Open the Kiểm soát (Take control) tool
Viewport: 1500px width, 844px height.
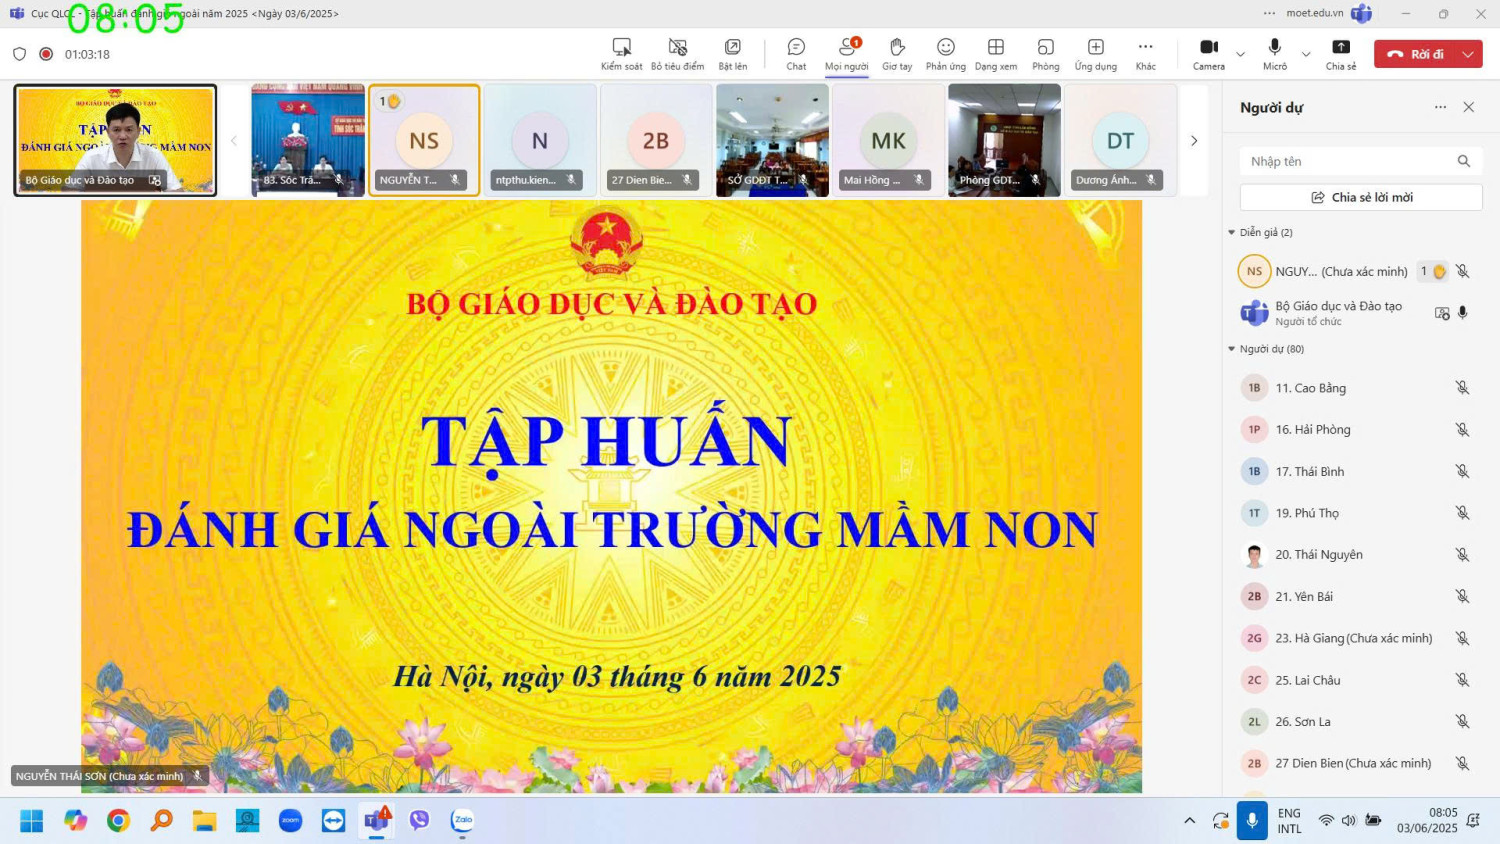click(621, 53)
